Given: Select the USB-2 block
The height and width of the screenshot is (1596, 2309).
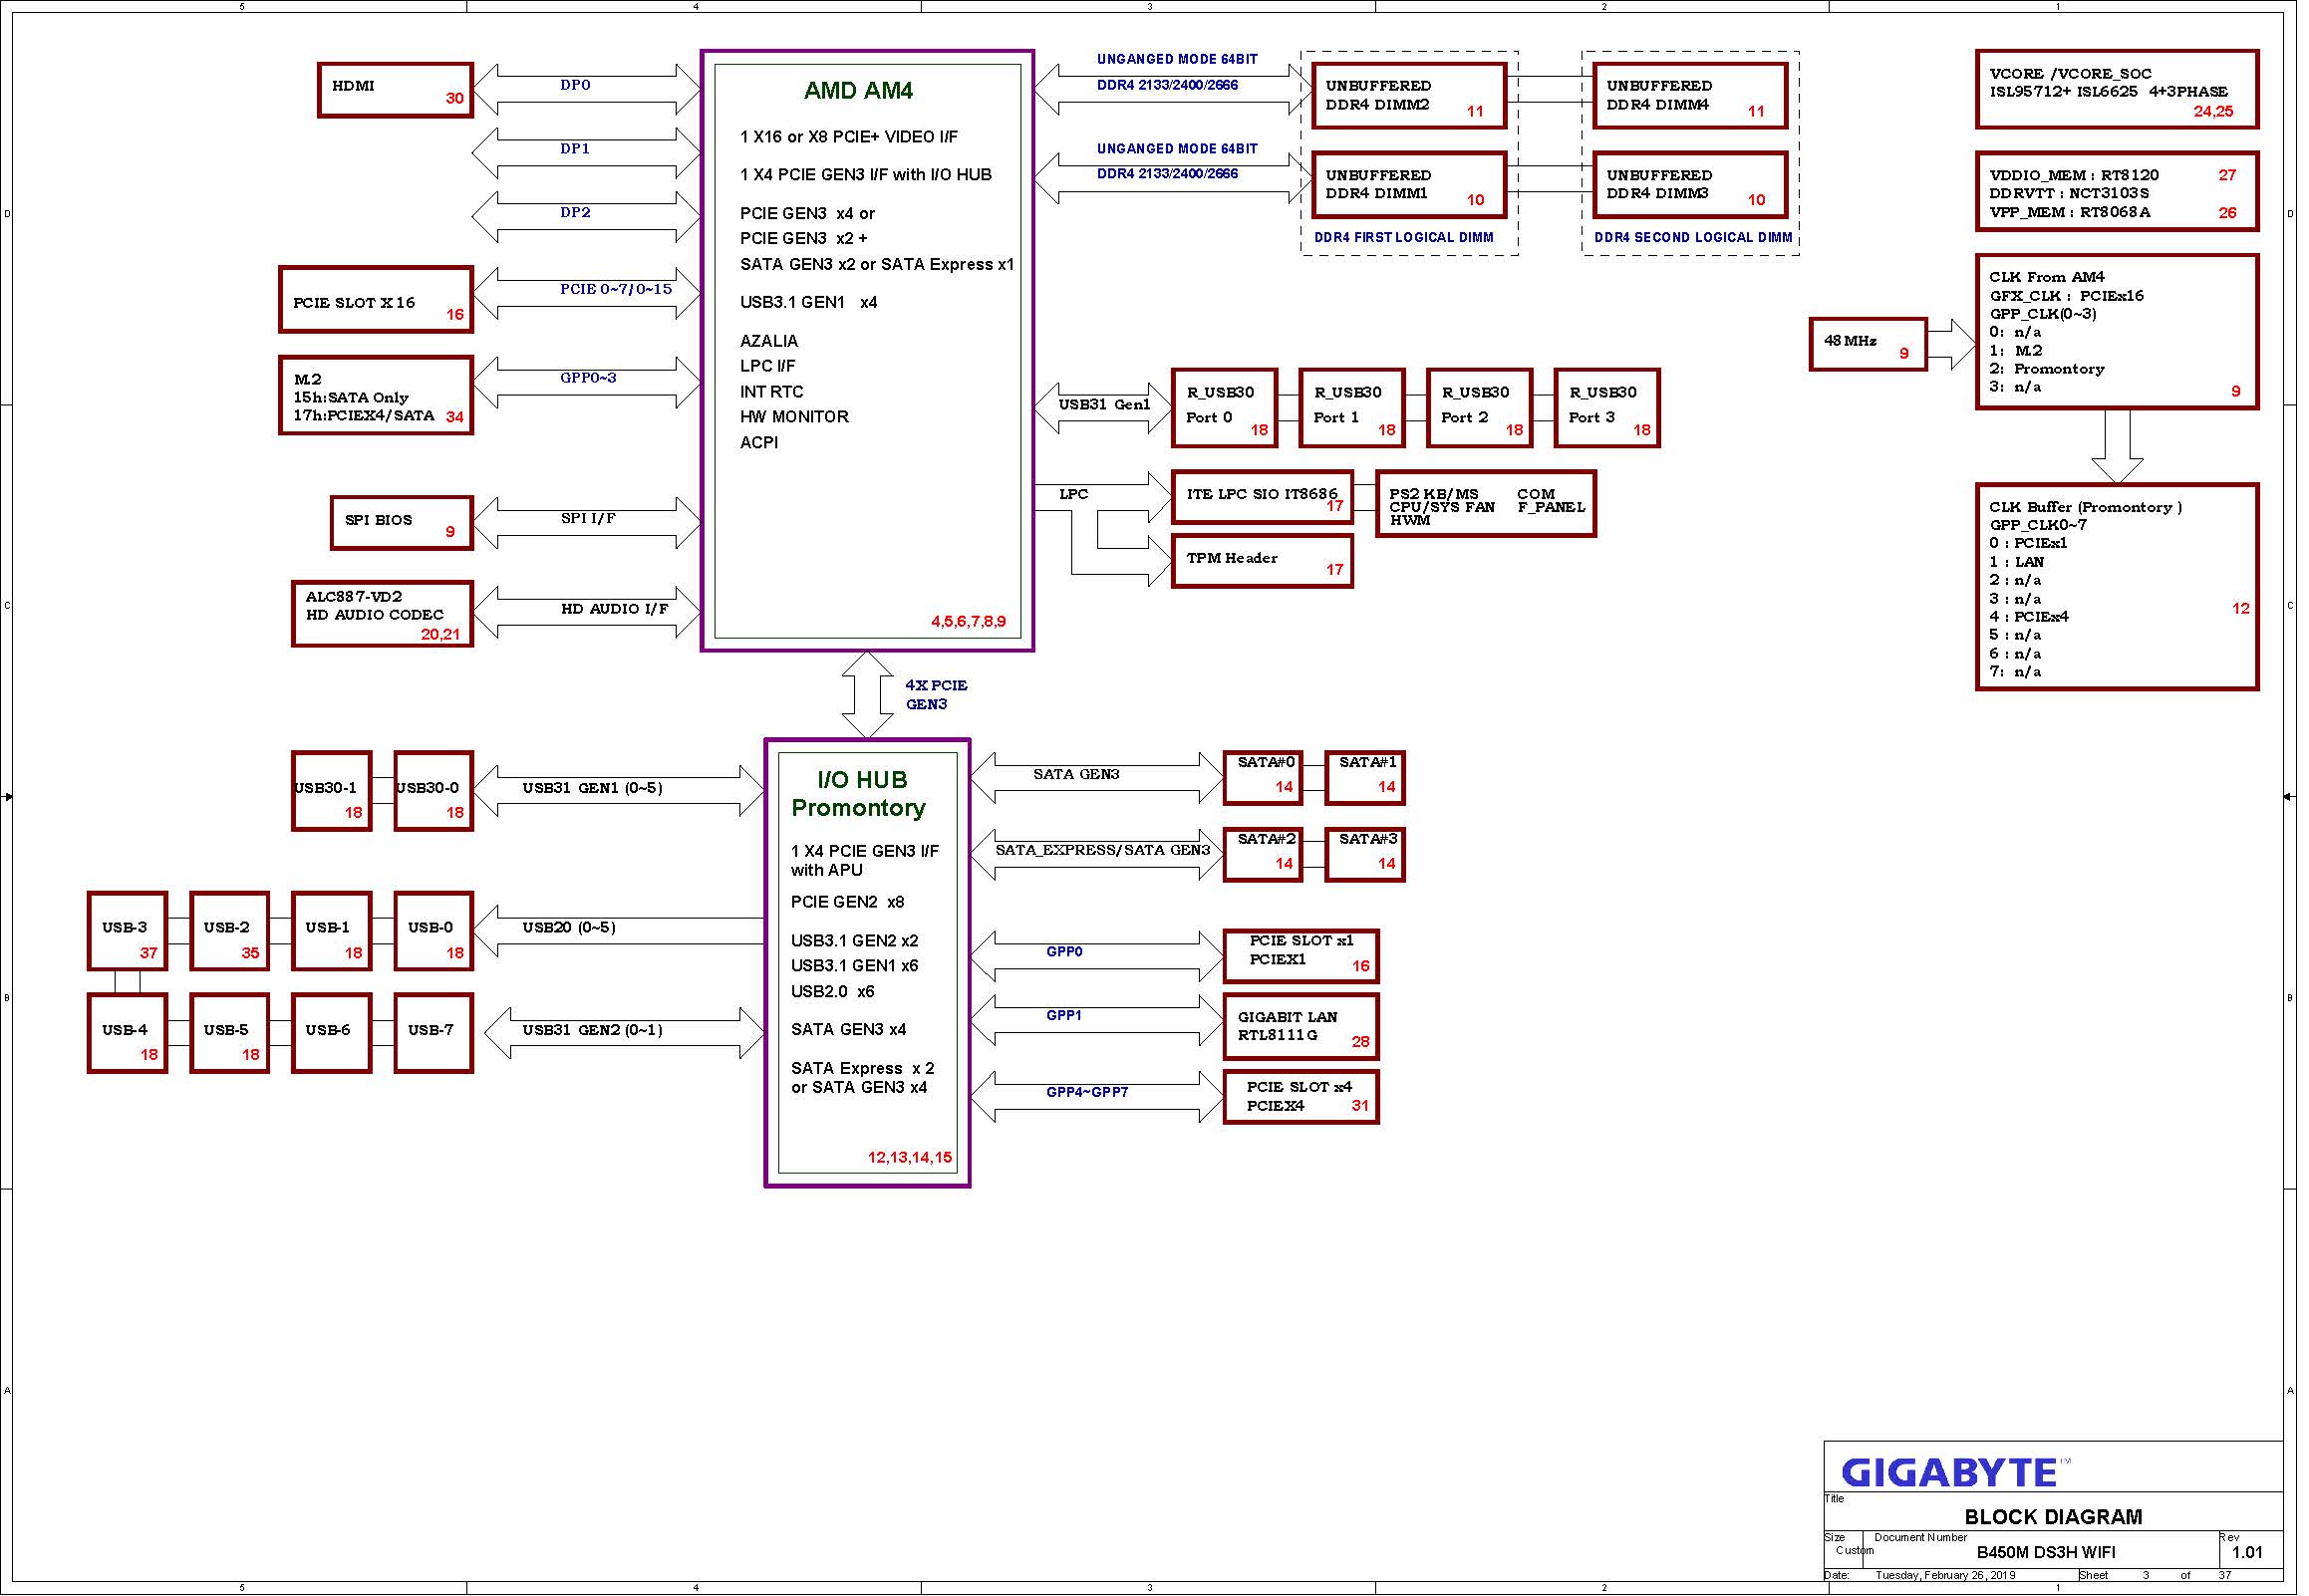Looking at the screenshot, I should point(231,932).
